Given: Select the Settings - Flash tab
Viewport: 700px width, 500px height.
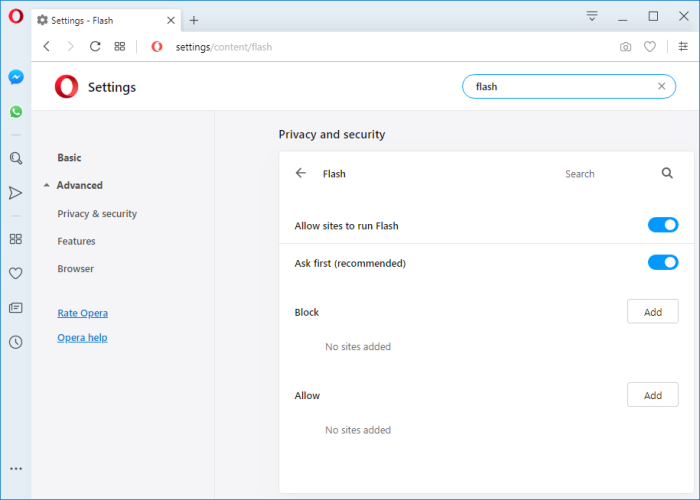Looking at the screenshot, I should pyautogui.click(x=106, y=21).
